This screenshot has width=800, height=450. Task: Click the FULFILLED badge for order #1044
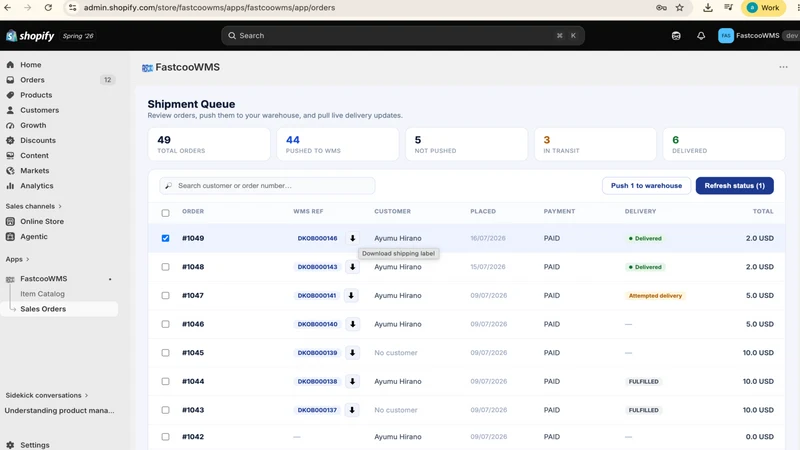[x=644, y=382]
